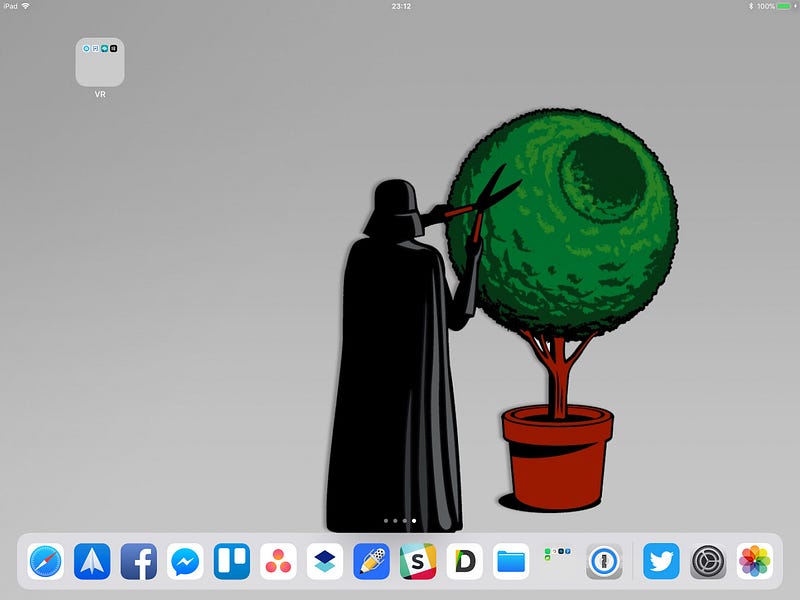The width and height of the screenshot is (800, 600).
Task: Open the Twitter app
Action: (x=661, y=561)
